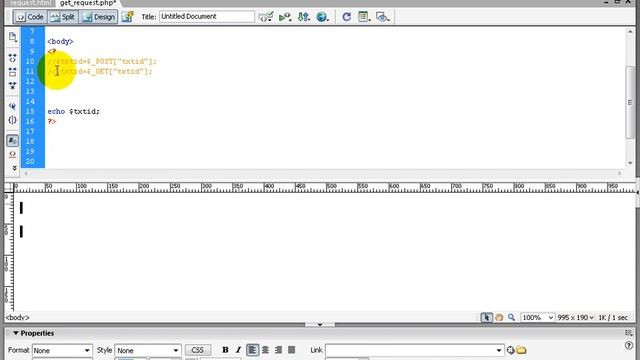This screenshot has width=640, height=360.
Task: Open the Format dropdown
Action: coord(62,350)
